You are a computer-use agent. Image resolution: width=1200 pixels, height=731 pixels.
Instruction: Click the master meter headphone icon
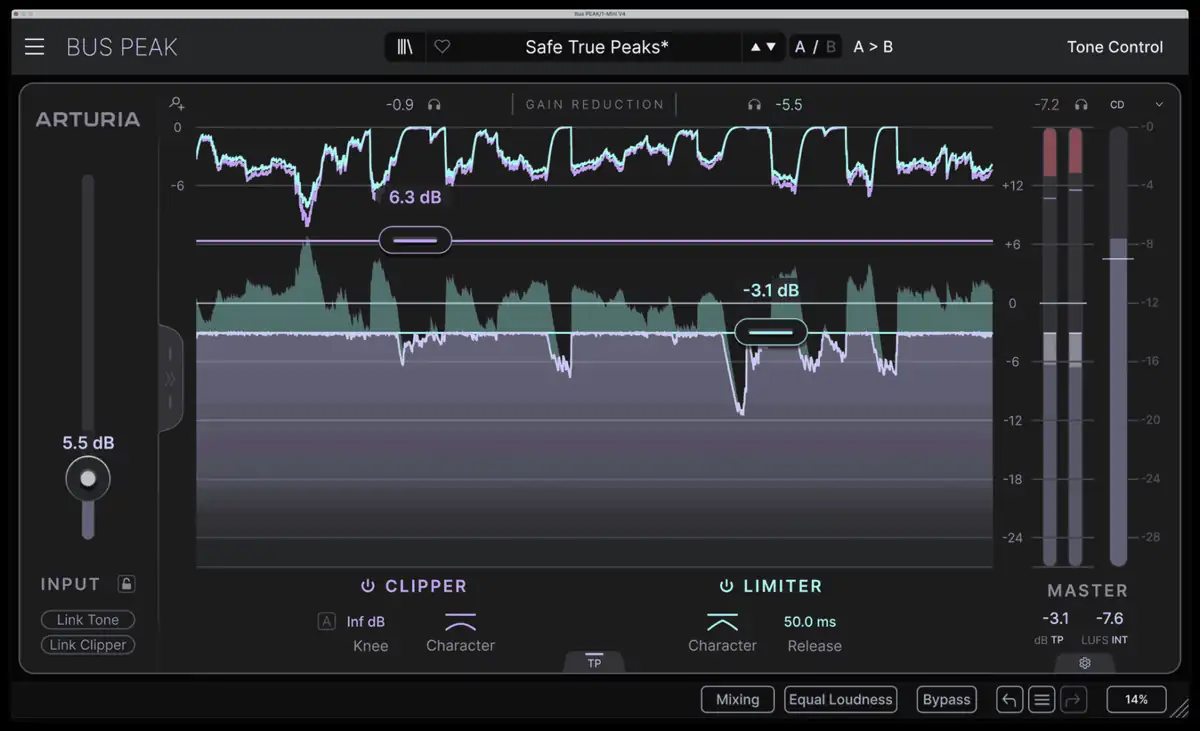coord(1081,105)
